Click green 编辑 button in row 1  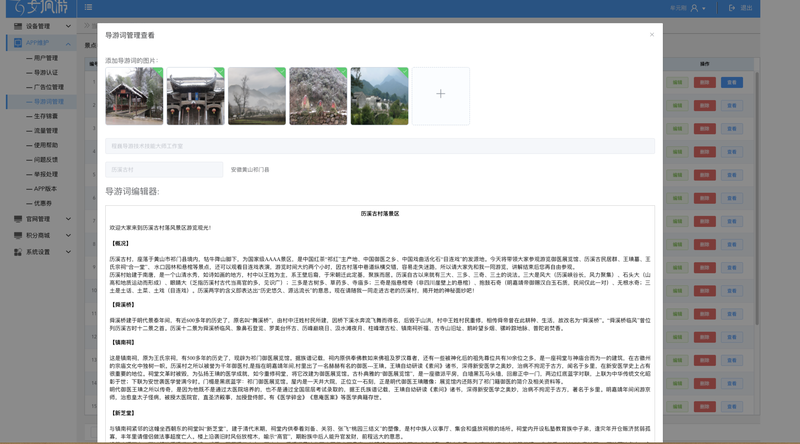point(677,82)
